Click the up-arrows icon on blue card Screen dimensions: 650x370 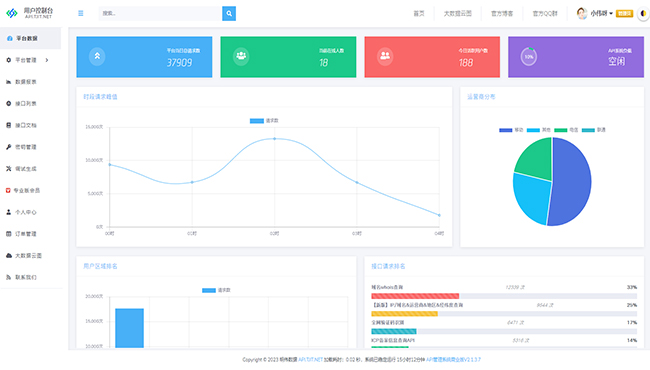[97, 56]
